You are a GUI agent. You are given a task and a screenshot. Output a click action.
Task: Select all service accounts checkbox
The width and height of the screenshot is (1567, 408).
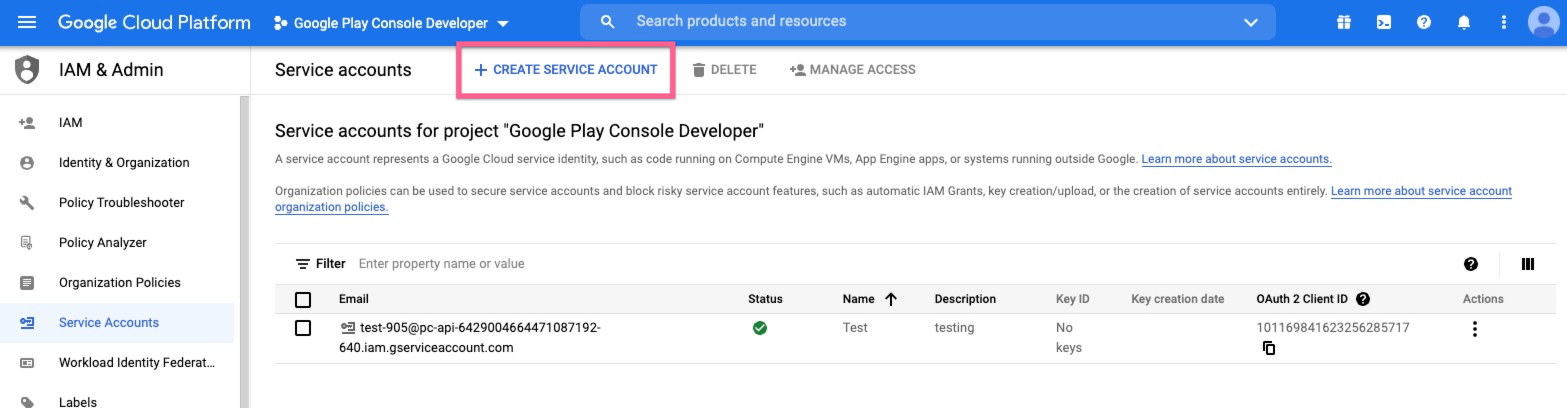pos(303,299)
